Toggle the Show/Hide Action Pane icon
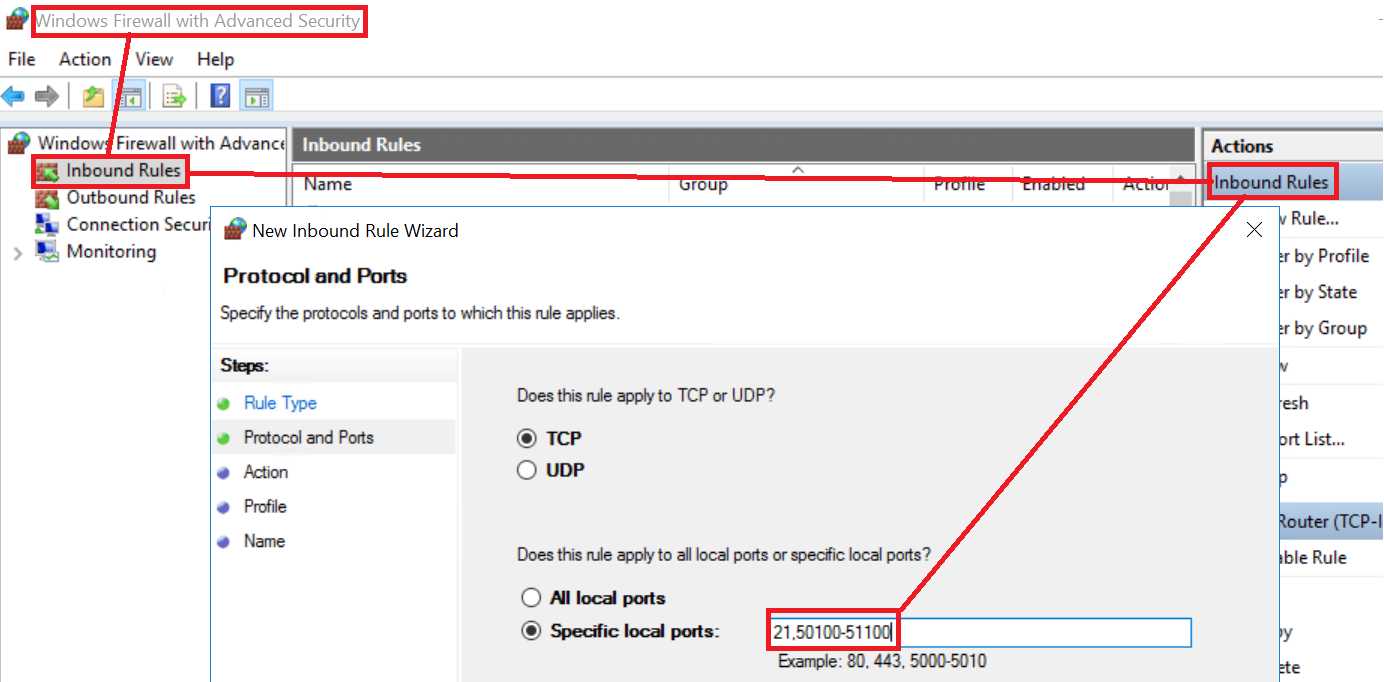Screen dimensions: 1384x682 click(257, 96)
